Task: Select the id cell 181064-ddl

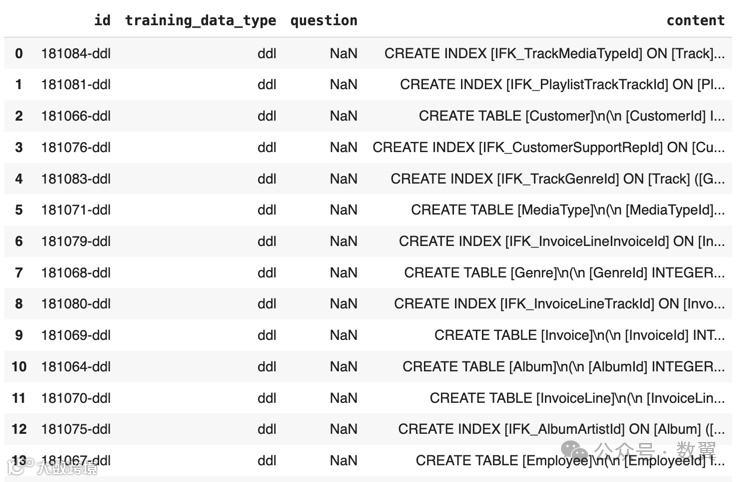Action: click(x=76, y=366)
